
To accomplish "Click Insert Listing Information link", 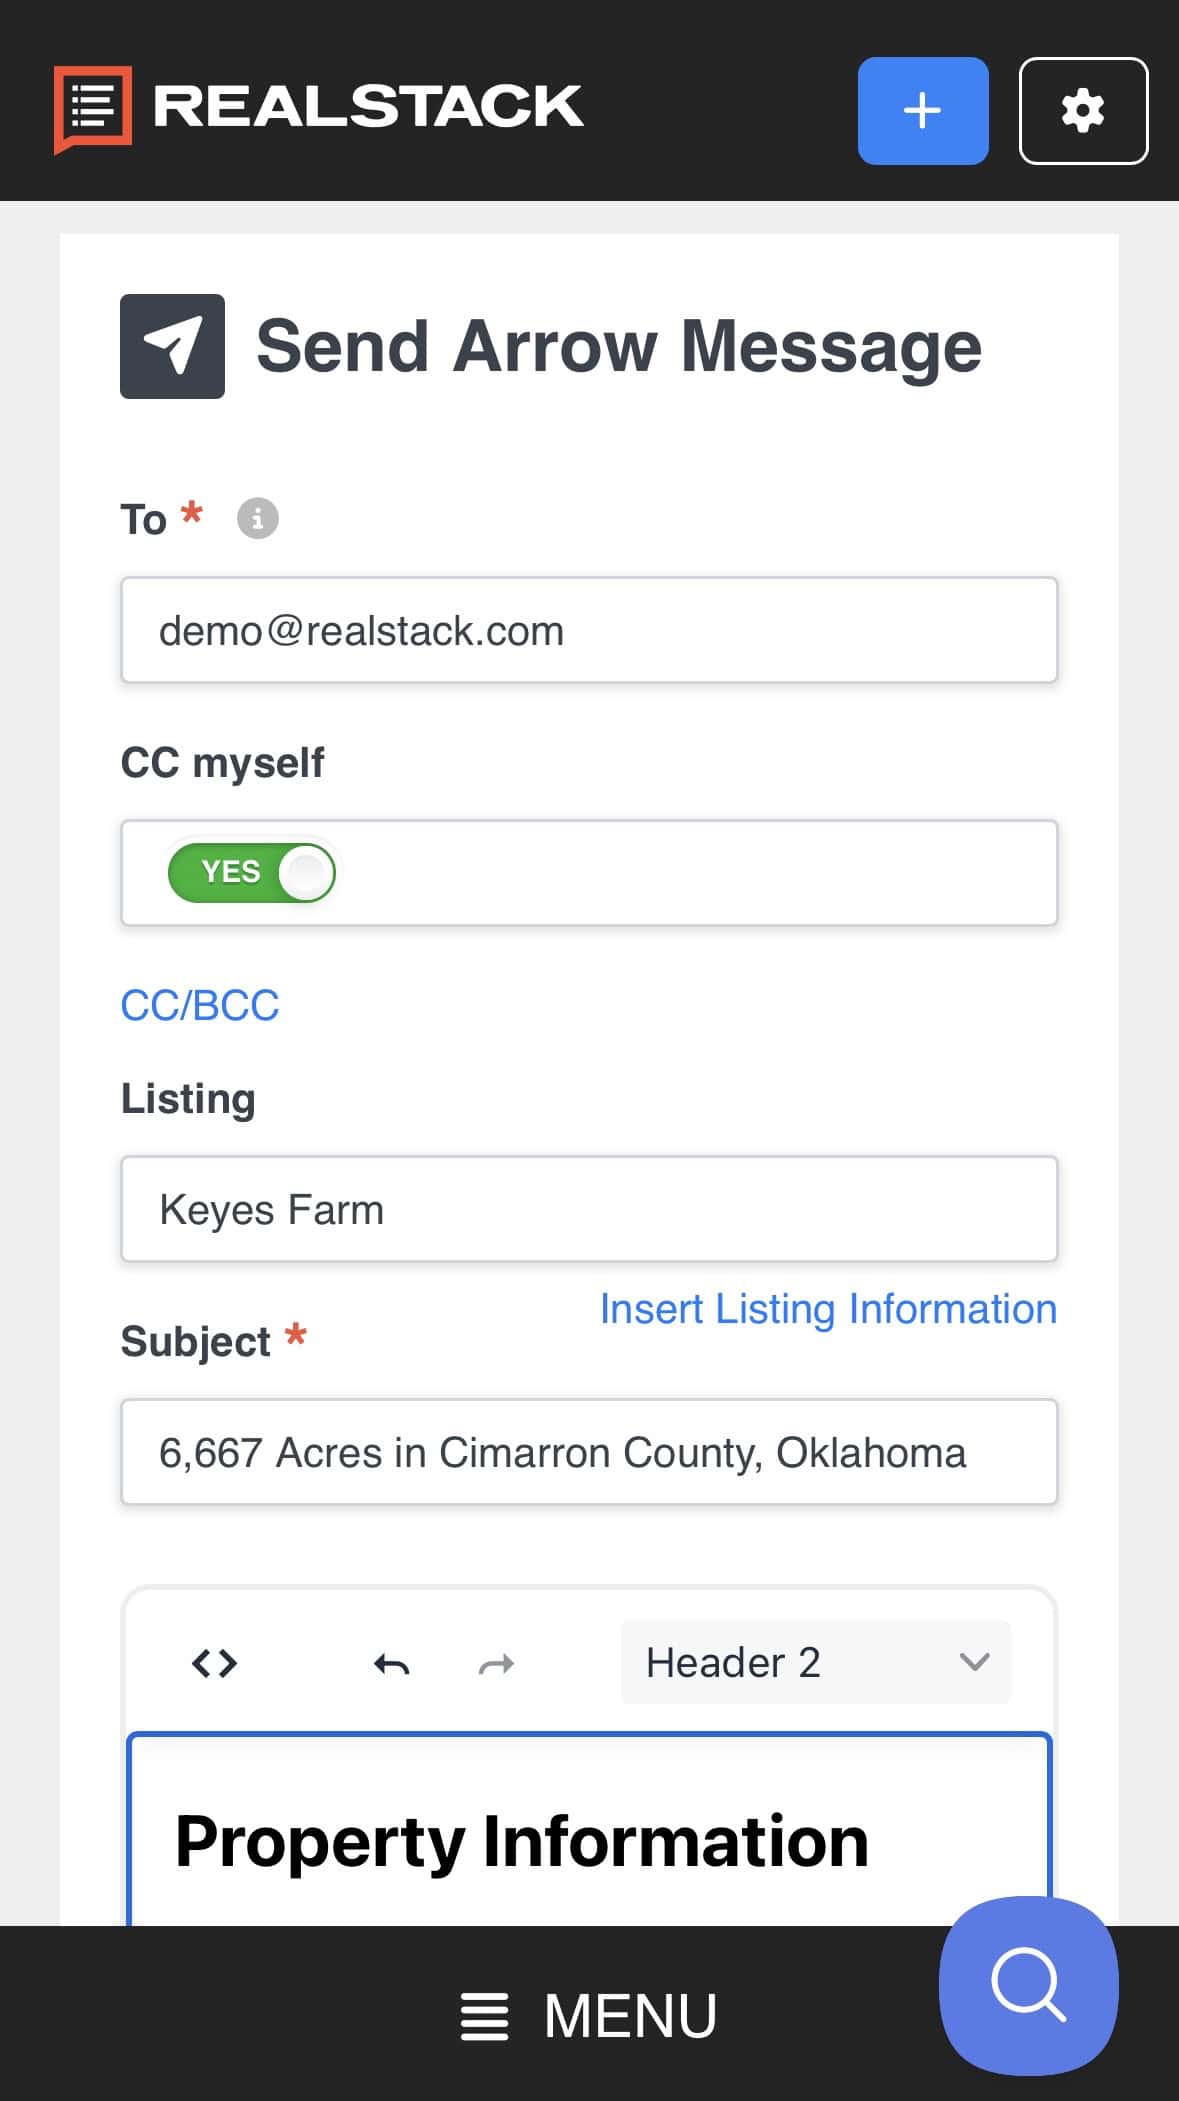I will coord(828,1308).
